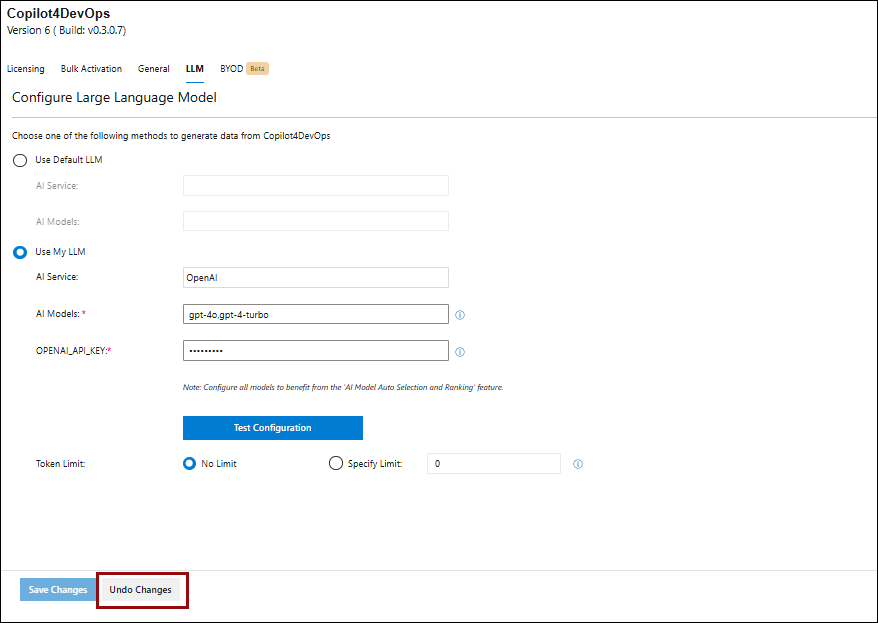Click the info icon beside Token Limit input
Viewport: 878px width, 623px height.
pyautogui.click(x=577, y=464)
